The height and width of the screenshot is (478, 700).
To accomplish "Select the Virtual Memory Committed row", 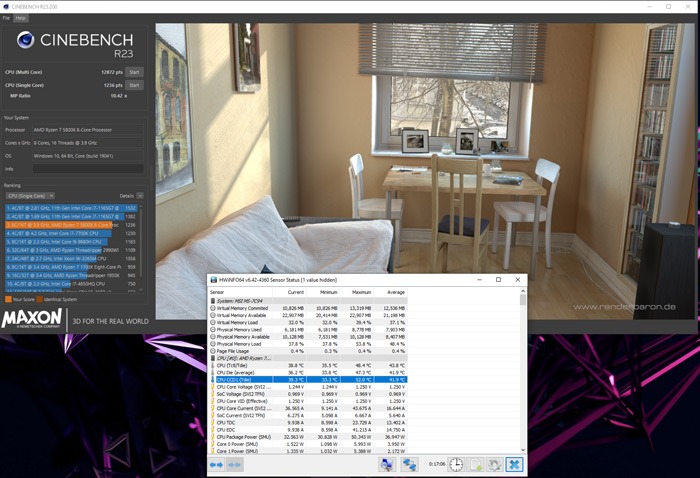I will point(308,308).
